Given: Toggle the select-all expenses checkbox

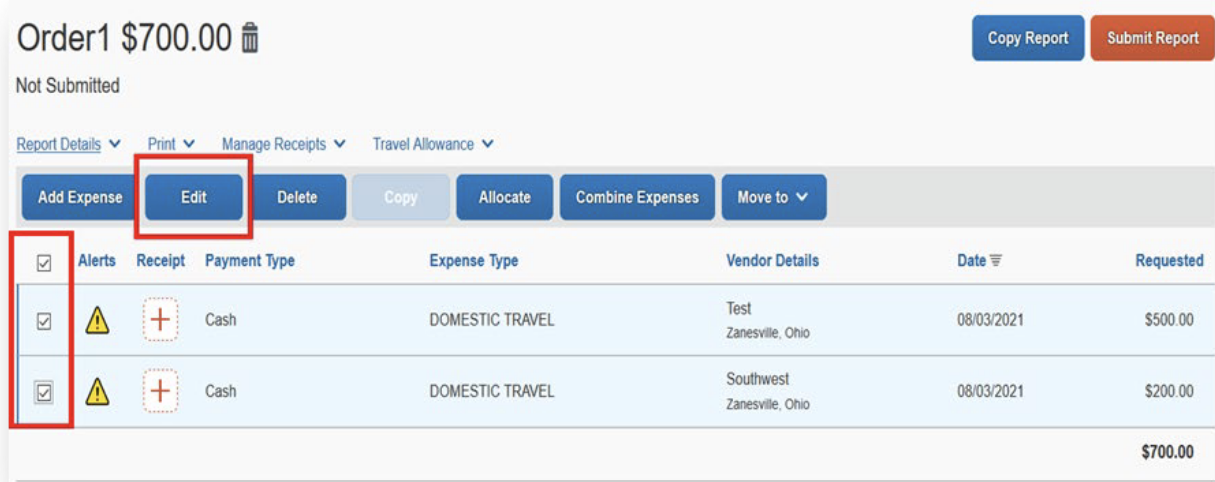Looking at the screenshot, I should click(x=44, y=263).
